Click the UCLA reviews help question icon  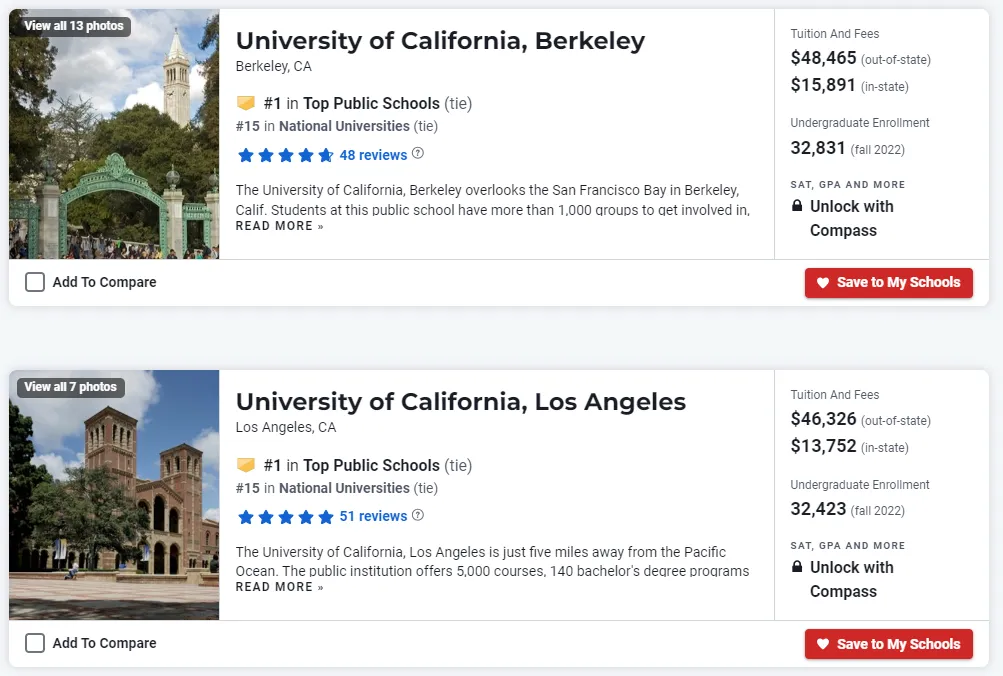pos(418,515)
